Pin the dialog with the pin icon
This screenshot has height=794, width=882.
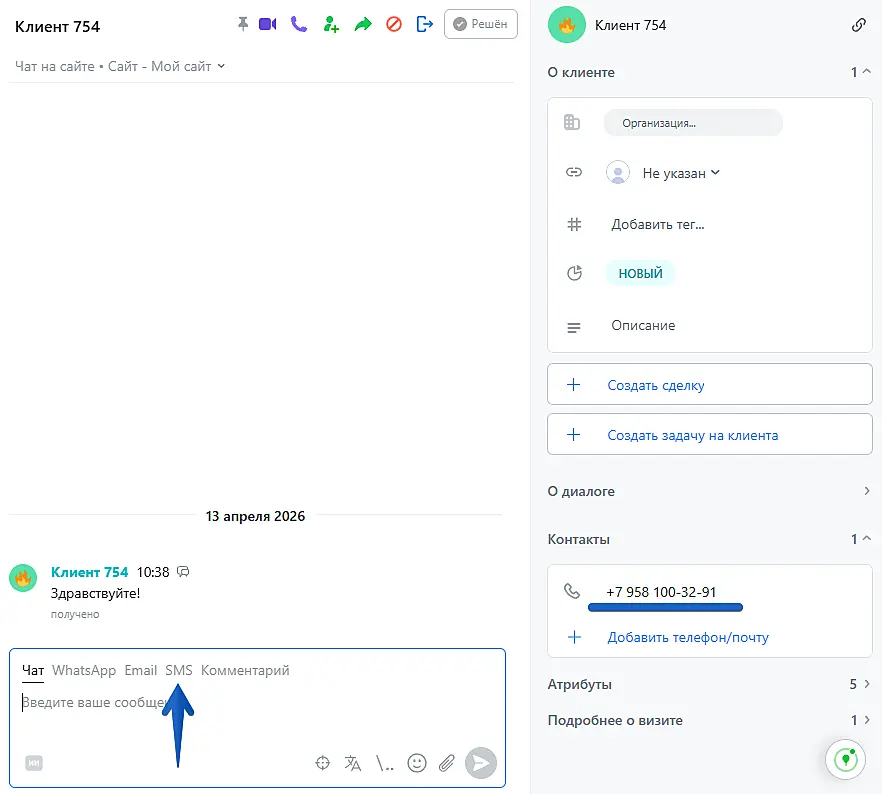pos(242,25)
